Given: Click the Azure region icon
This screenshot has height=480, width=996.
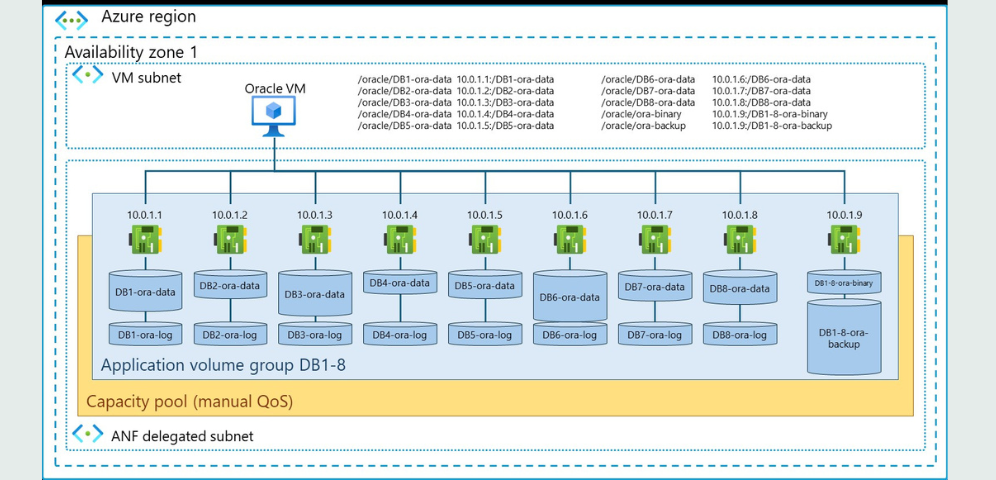Looking at the screenshot, I should pyautogui.click(x=71, y=20).
